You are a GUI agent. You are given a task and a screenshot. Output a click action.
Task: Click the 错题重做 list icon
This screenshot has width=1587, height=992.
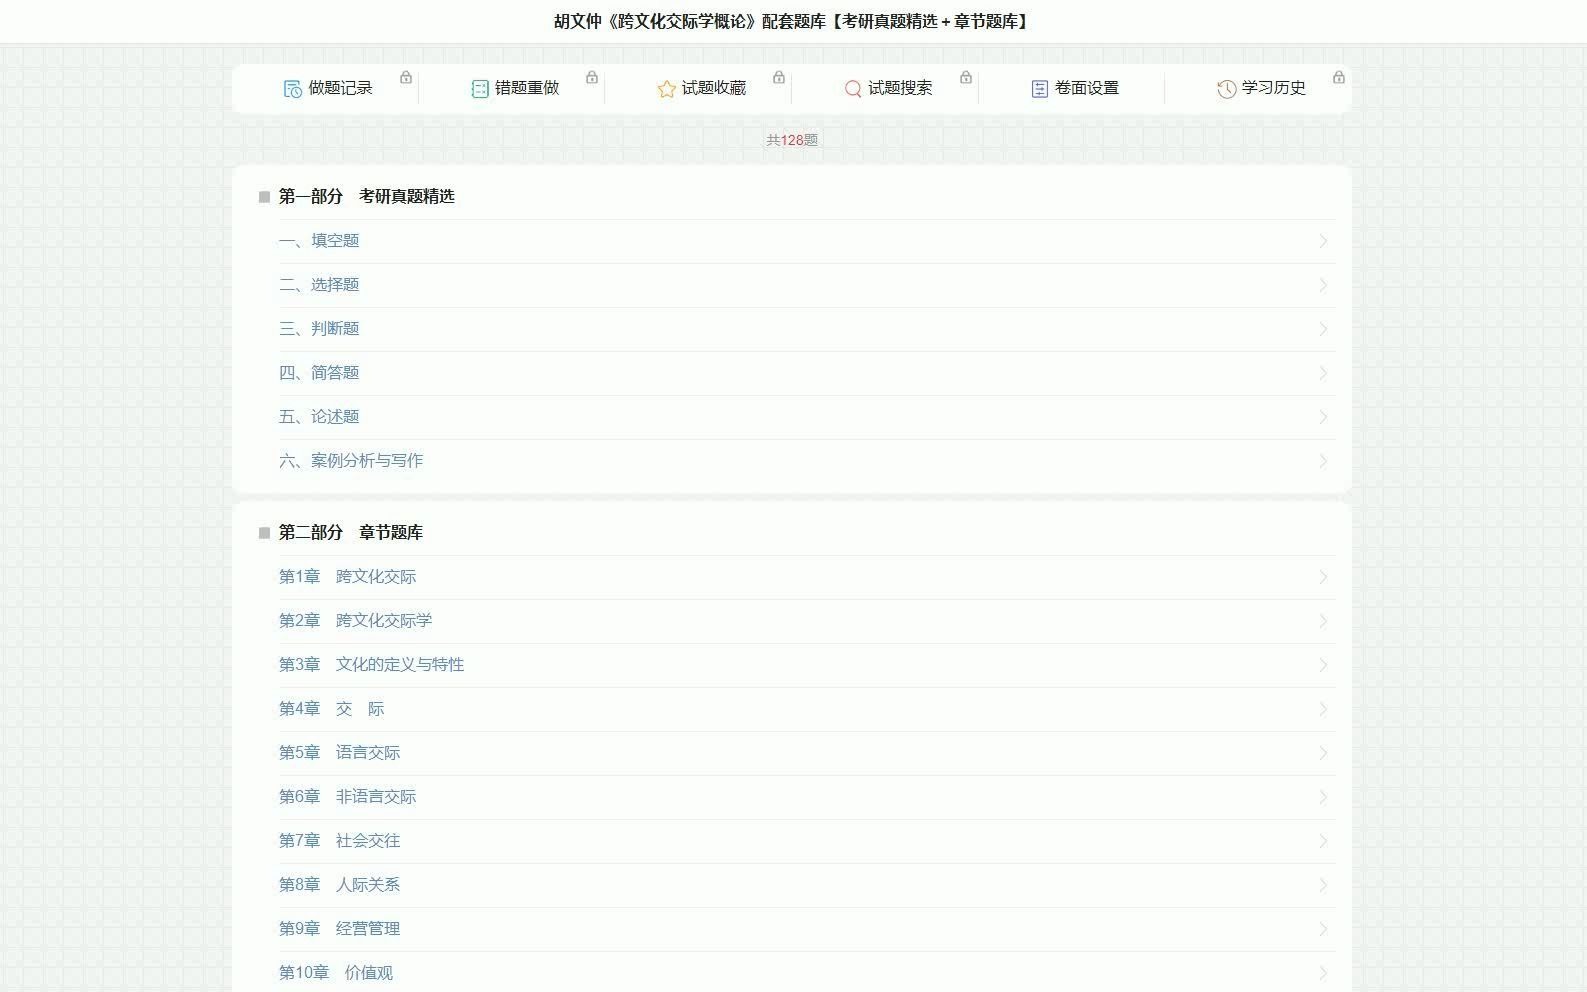480,89
